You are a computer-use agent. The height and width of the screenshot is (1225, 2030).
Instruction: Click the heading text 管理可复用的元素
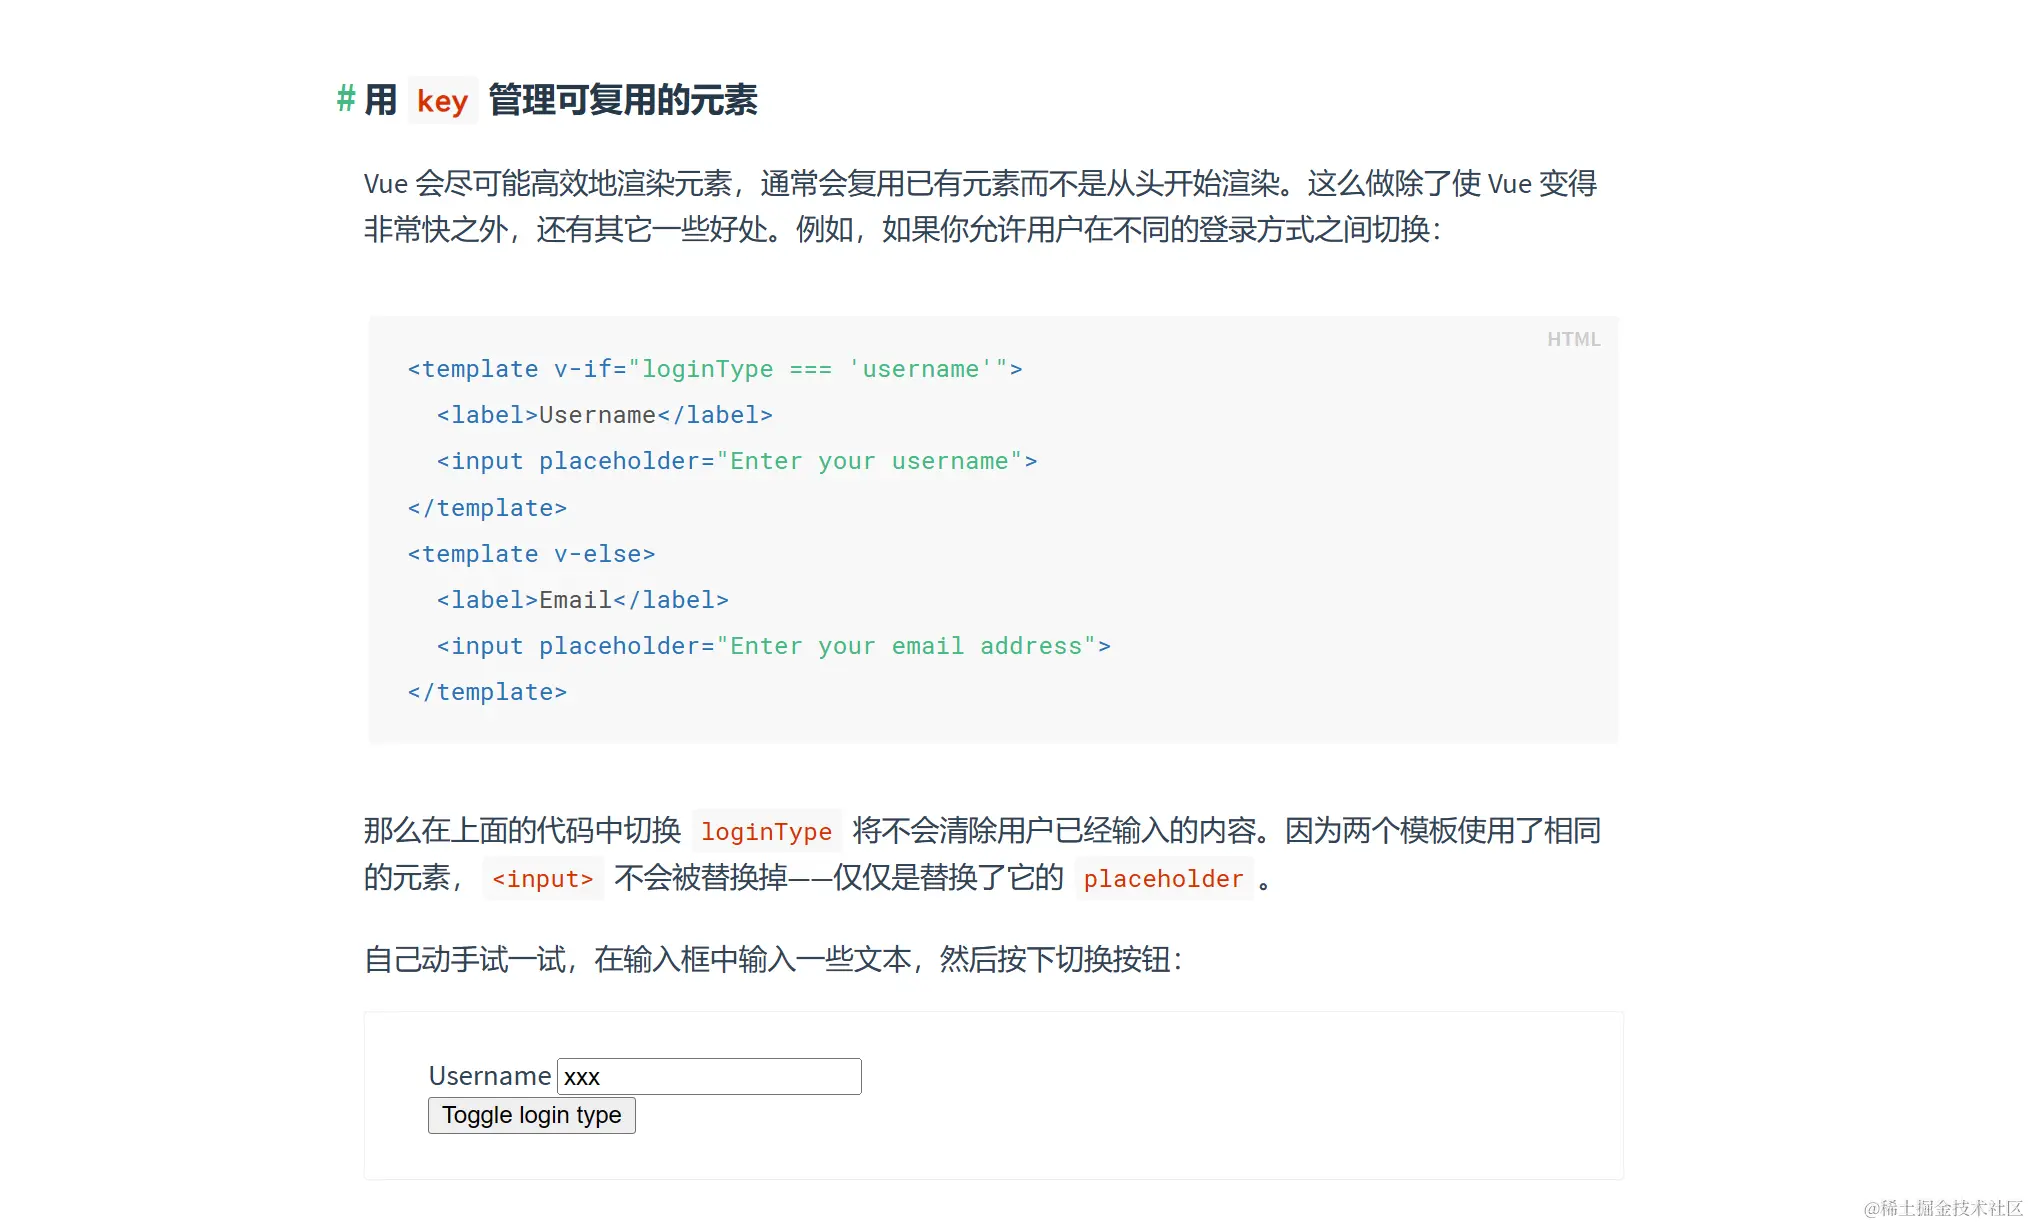click(x=623, y=100)
